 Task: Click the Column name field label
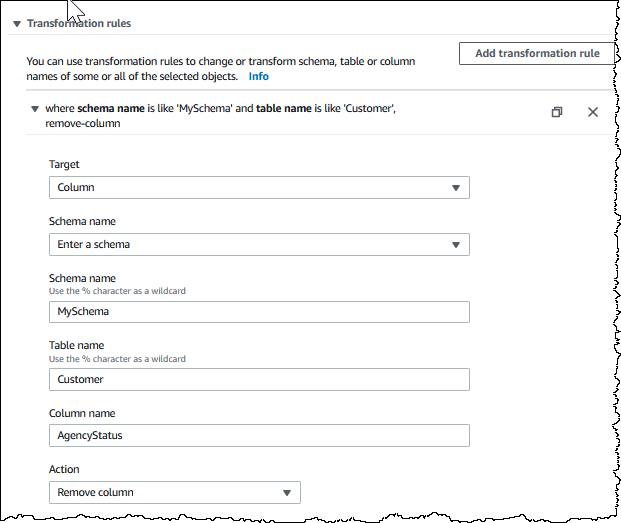pyautogui.click(x=82, y=413)
